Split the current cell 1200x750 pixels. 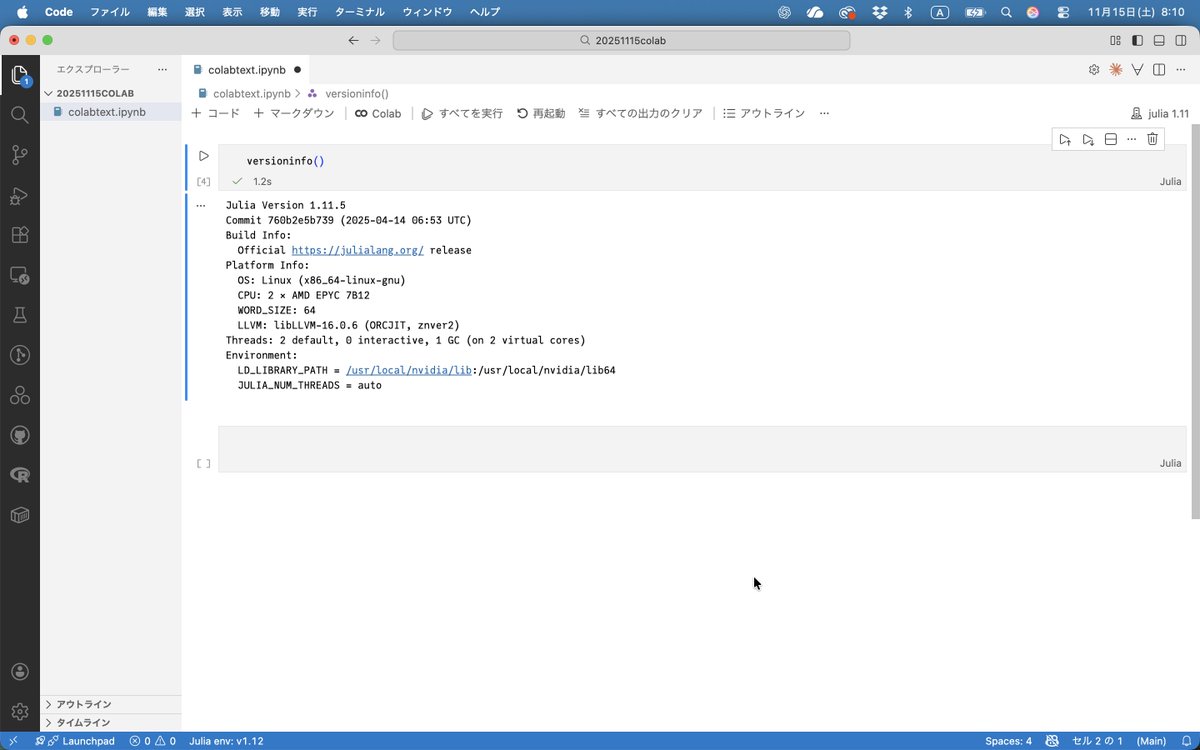tap(1110, 139)
